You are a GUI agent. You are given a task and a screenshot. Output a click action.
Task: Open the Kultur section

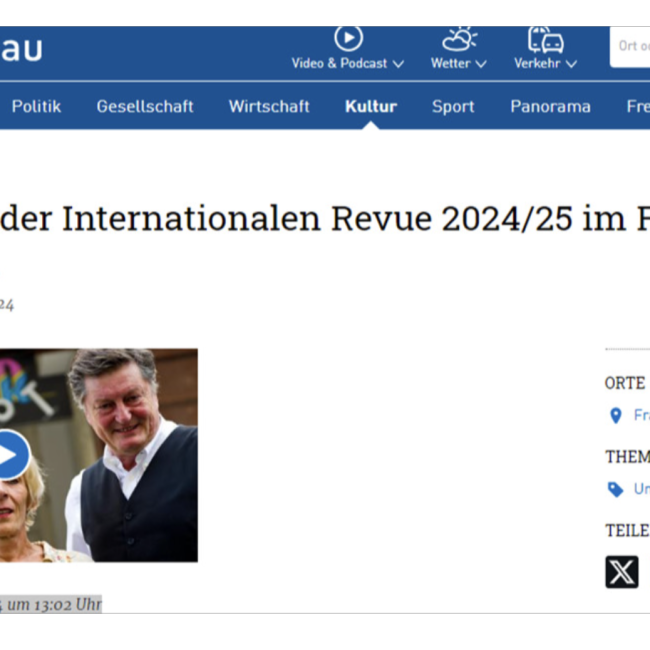(x=371, y=106)
